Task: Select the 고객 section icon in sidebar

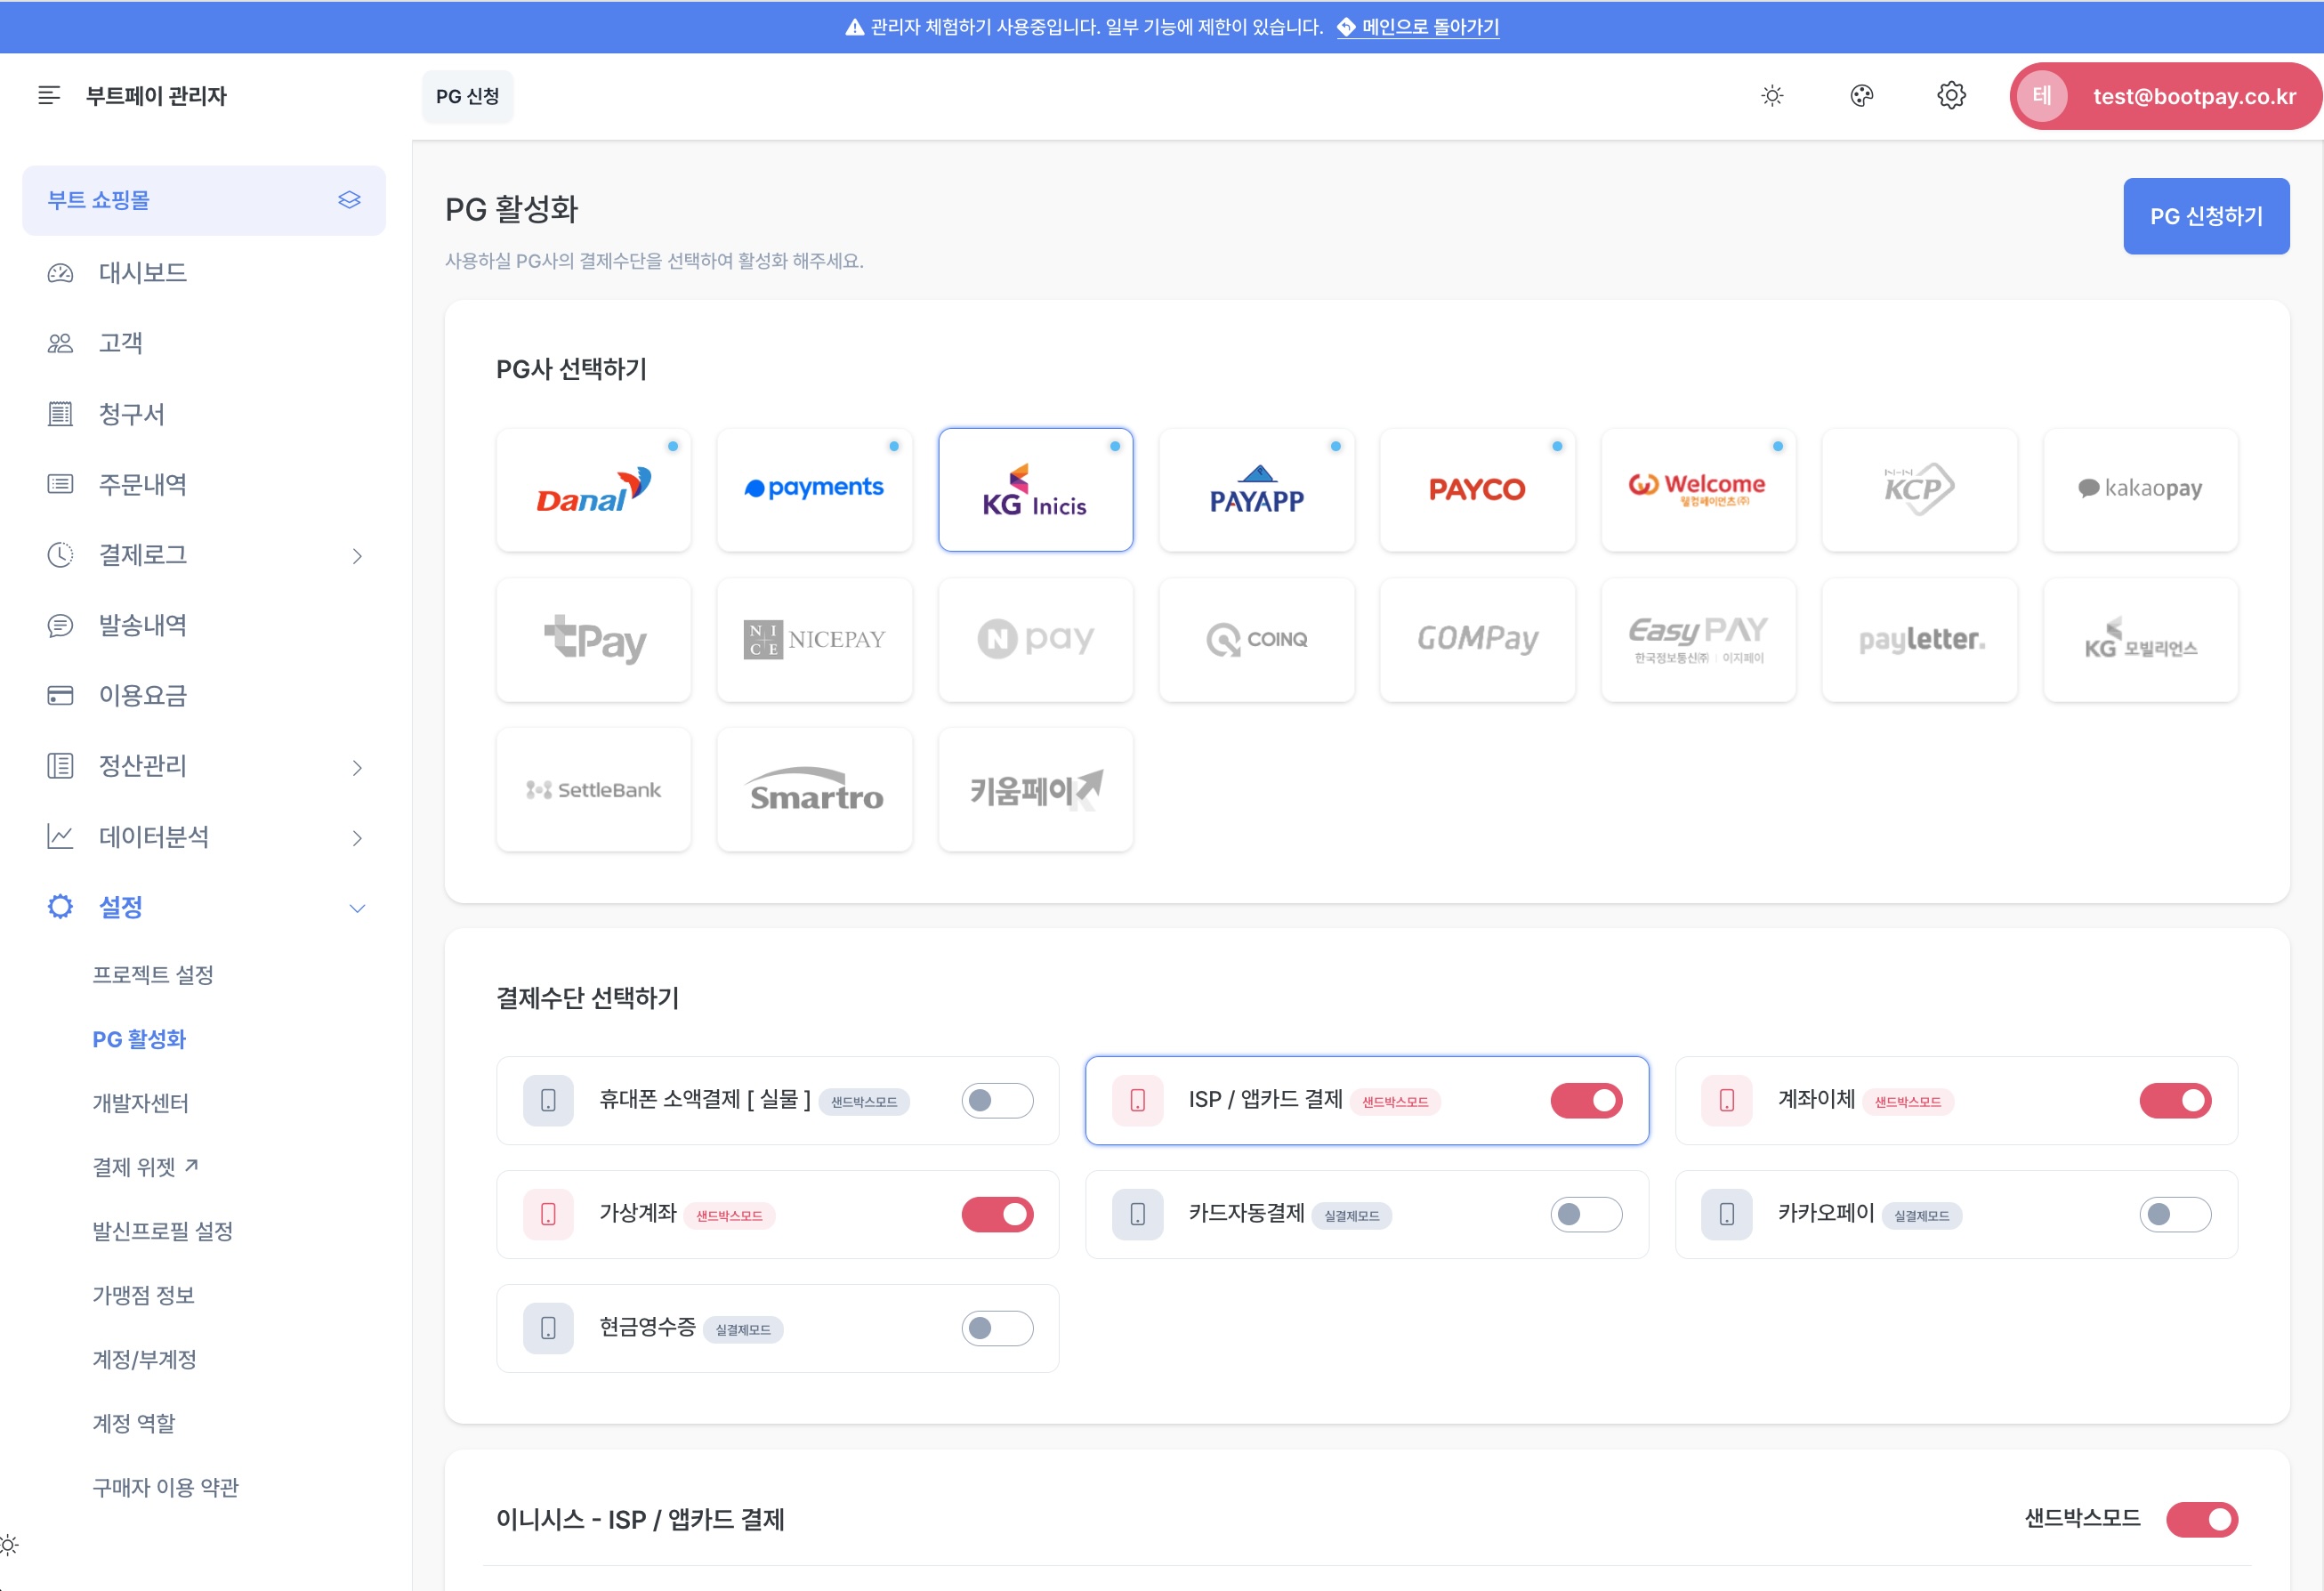Action: [x=59, y=342]
